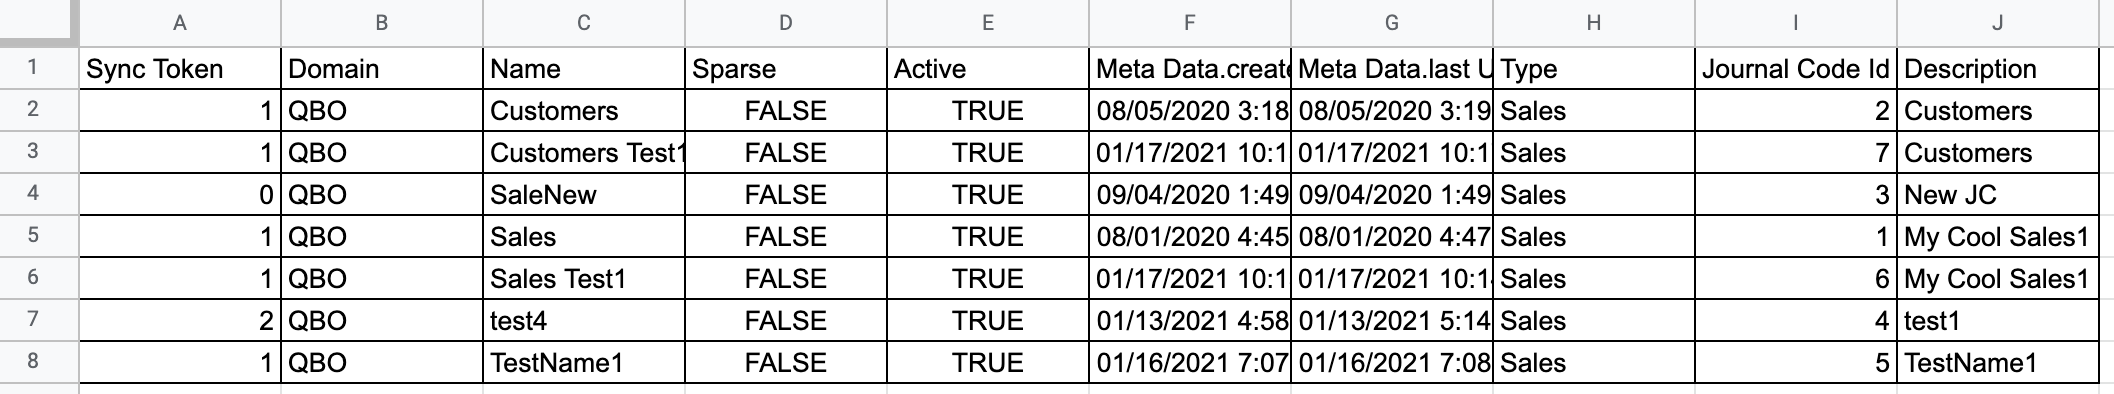Screen dimensions: 2114x394
Task: Select column A header
Action: [x=180, y=23]
